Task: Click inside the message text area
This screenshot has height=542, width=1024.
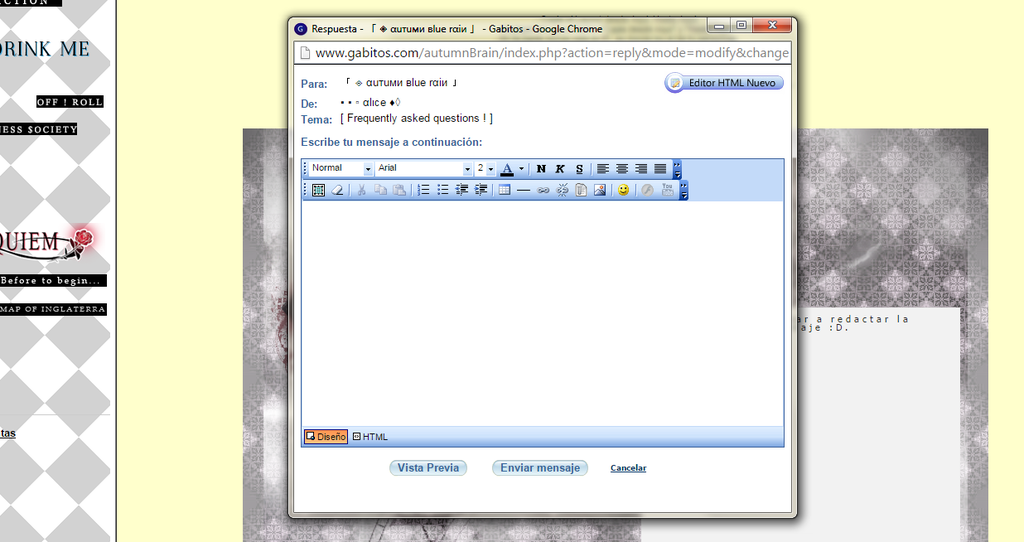Action: point(542,310)
